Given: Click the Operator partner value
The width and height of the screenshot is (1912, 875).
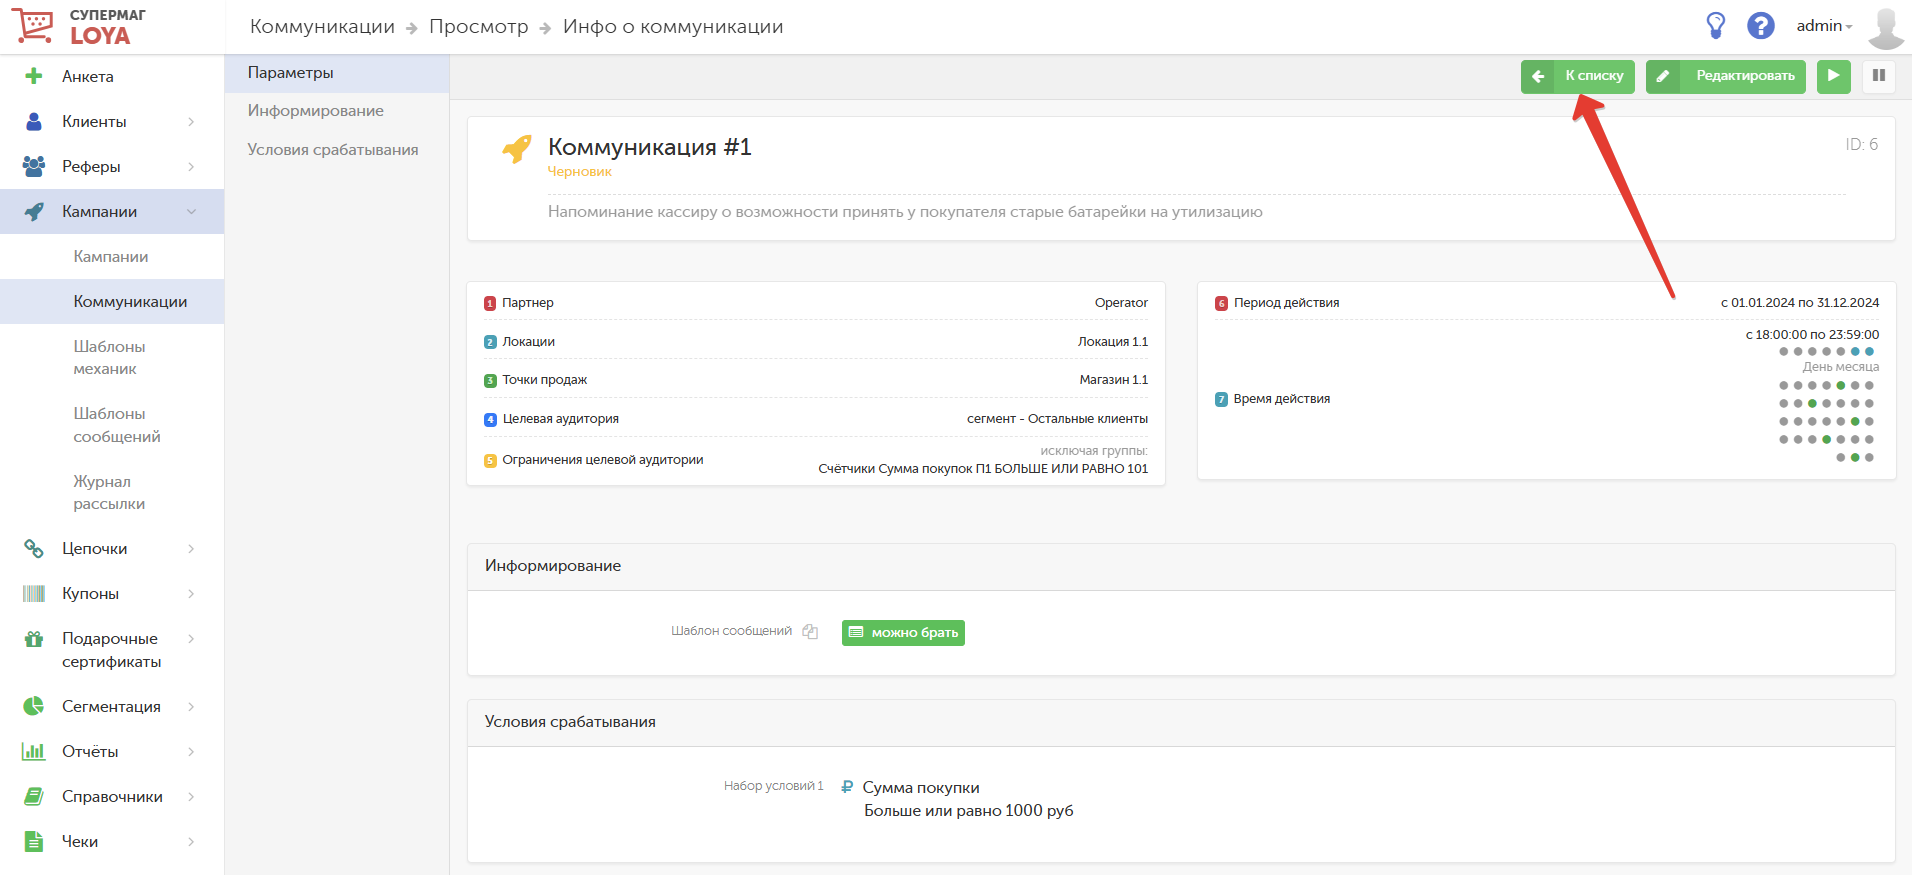Looking at the screenshot, I should [x=1121, y=303].
